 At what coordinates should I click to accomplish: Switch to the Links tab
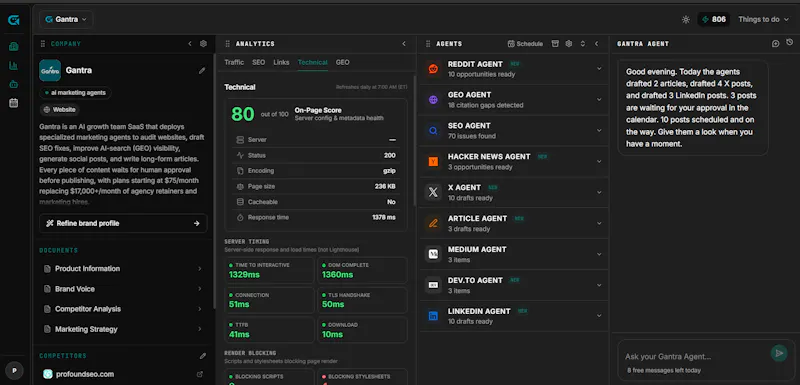click(281, 62)
